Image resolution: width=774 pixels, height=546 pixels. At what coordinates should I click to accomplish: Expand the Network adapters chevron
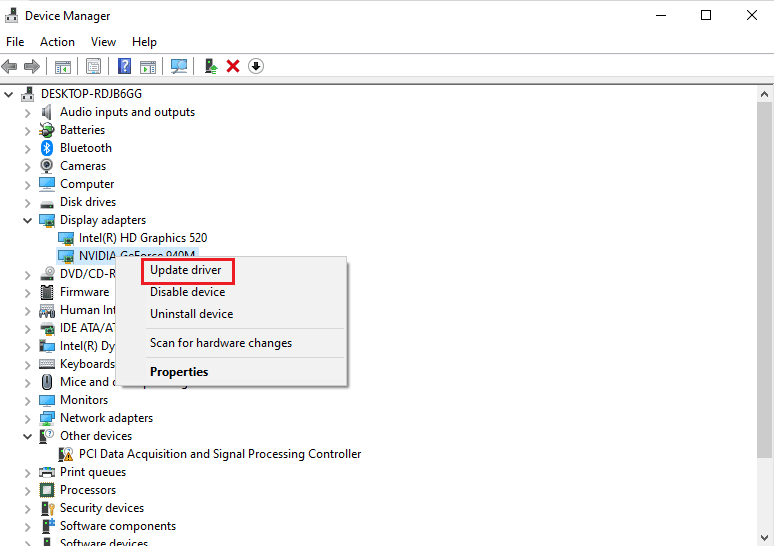click(x=27, y=419)
